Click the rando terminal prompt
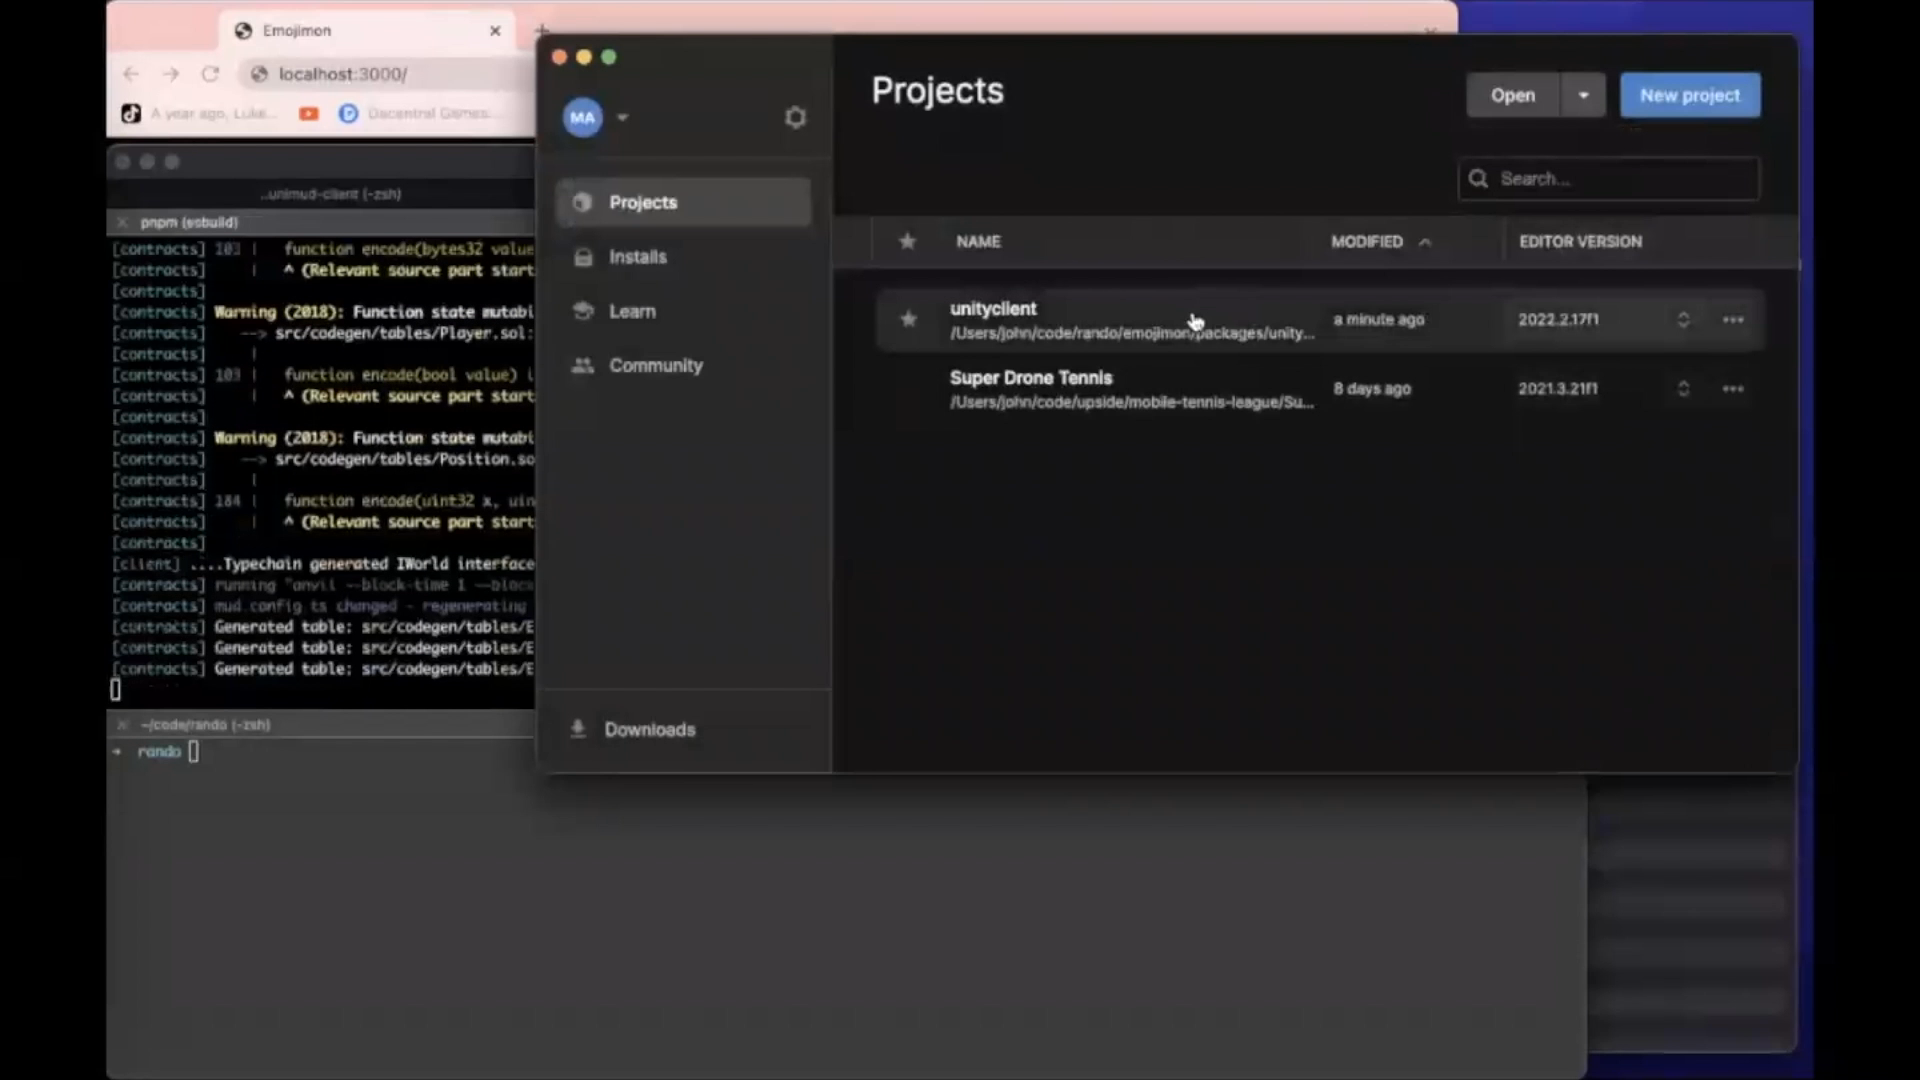The image size is (1920, 1080). pyautogui.click(x=160, y=752)
